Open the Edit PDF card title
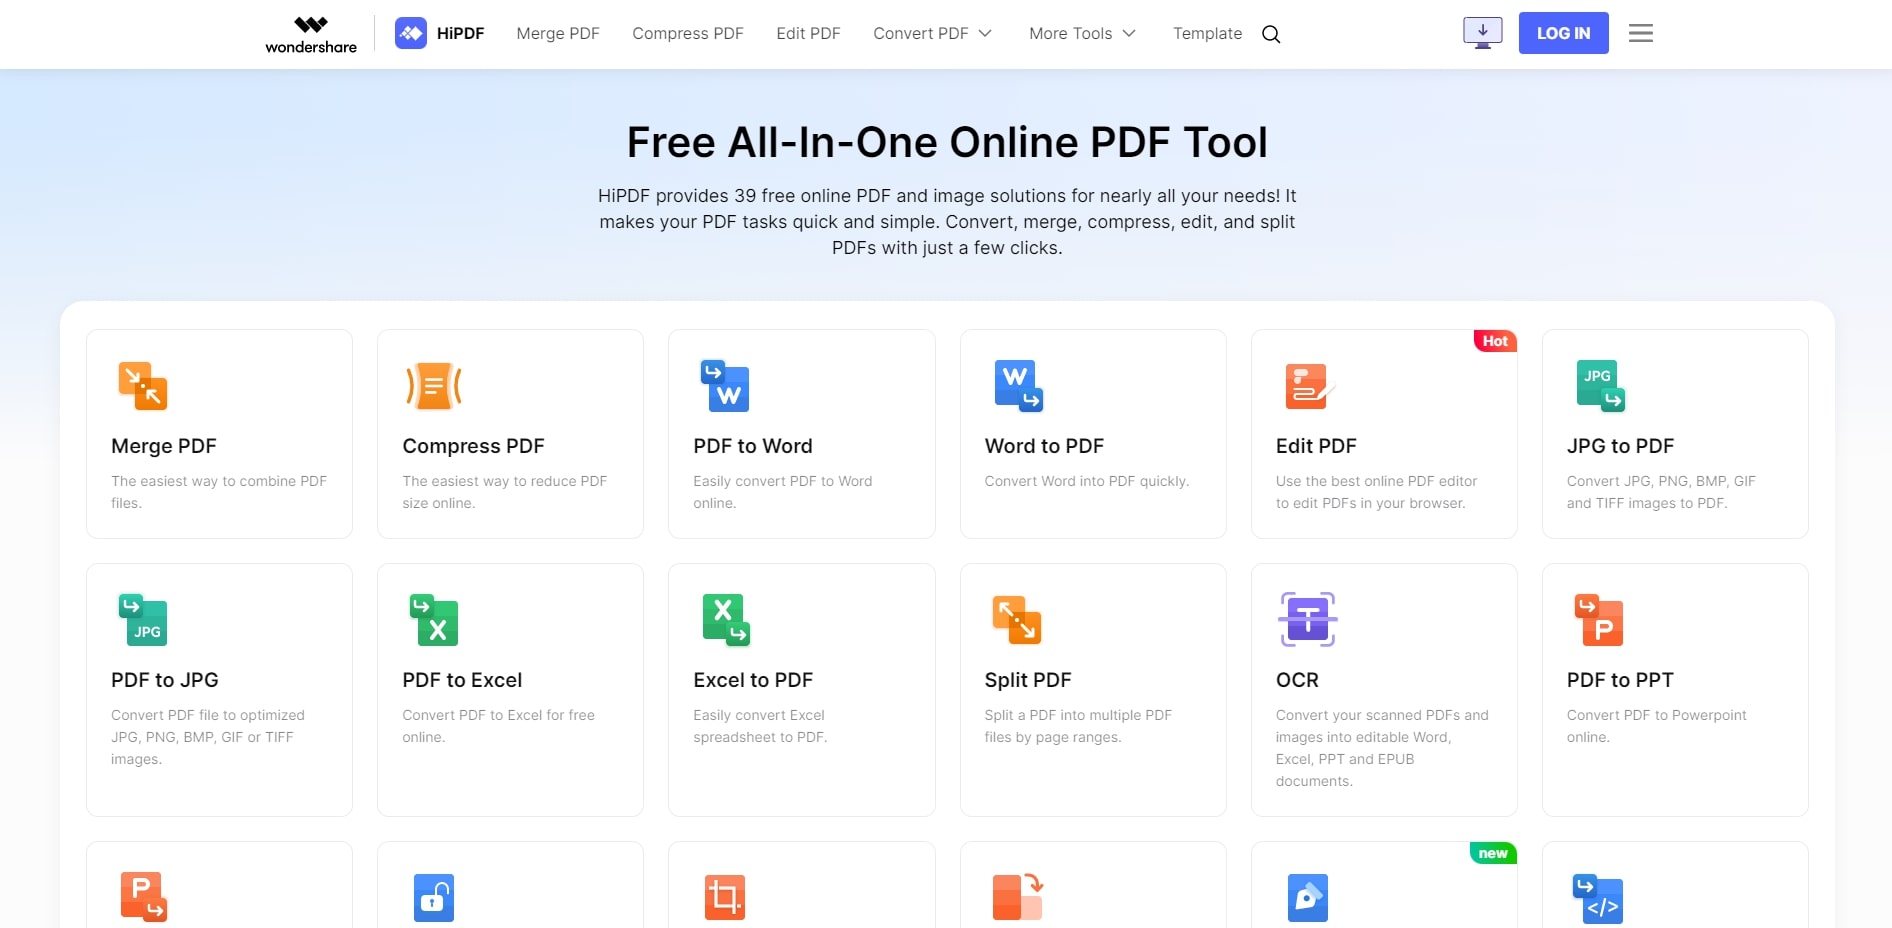 (x=1316, y=446)
